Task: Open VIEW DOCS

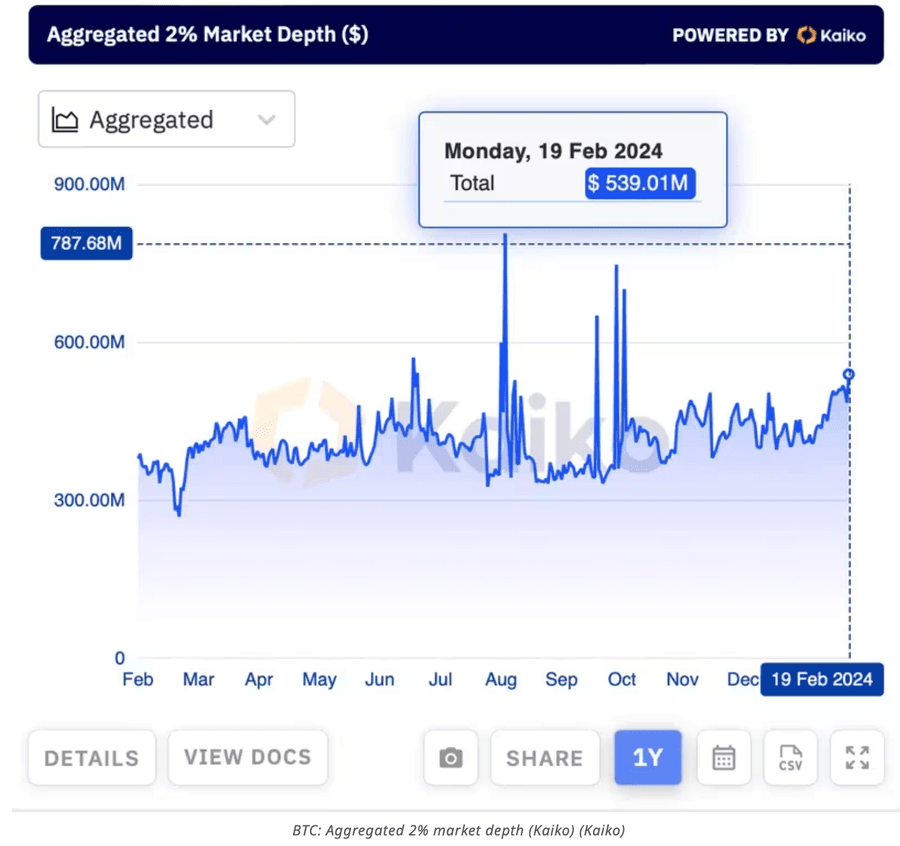Action: click(247, 757)
